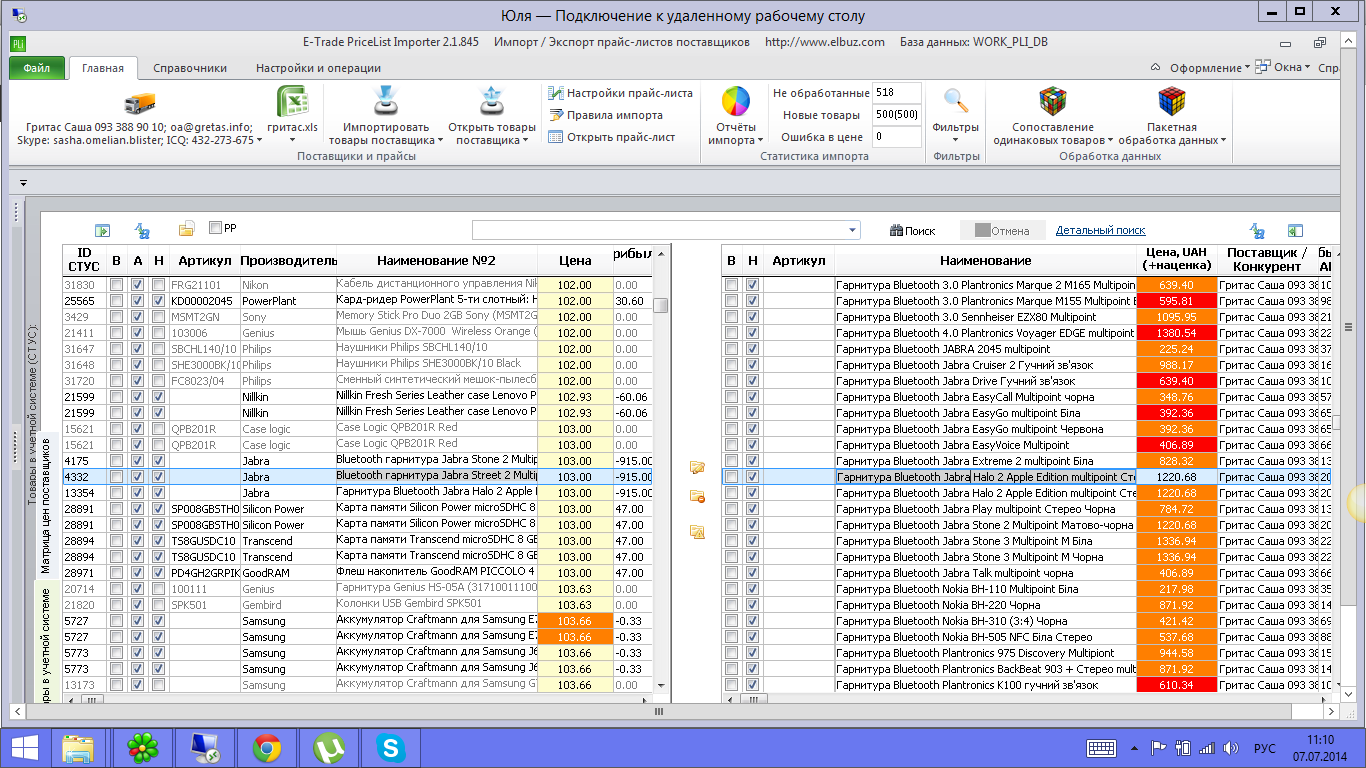
Task: Open ICQ from the taskbar
Action: [142, 747]
